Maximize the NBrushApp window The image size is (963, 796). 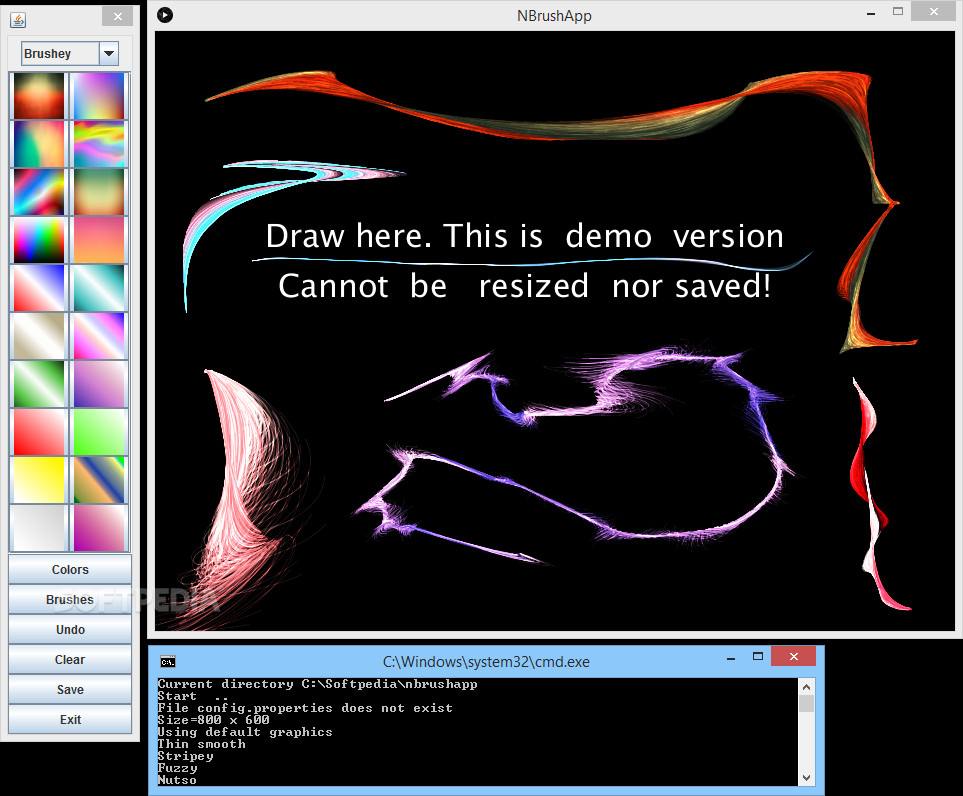pos(898,12)
